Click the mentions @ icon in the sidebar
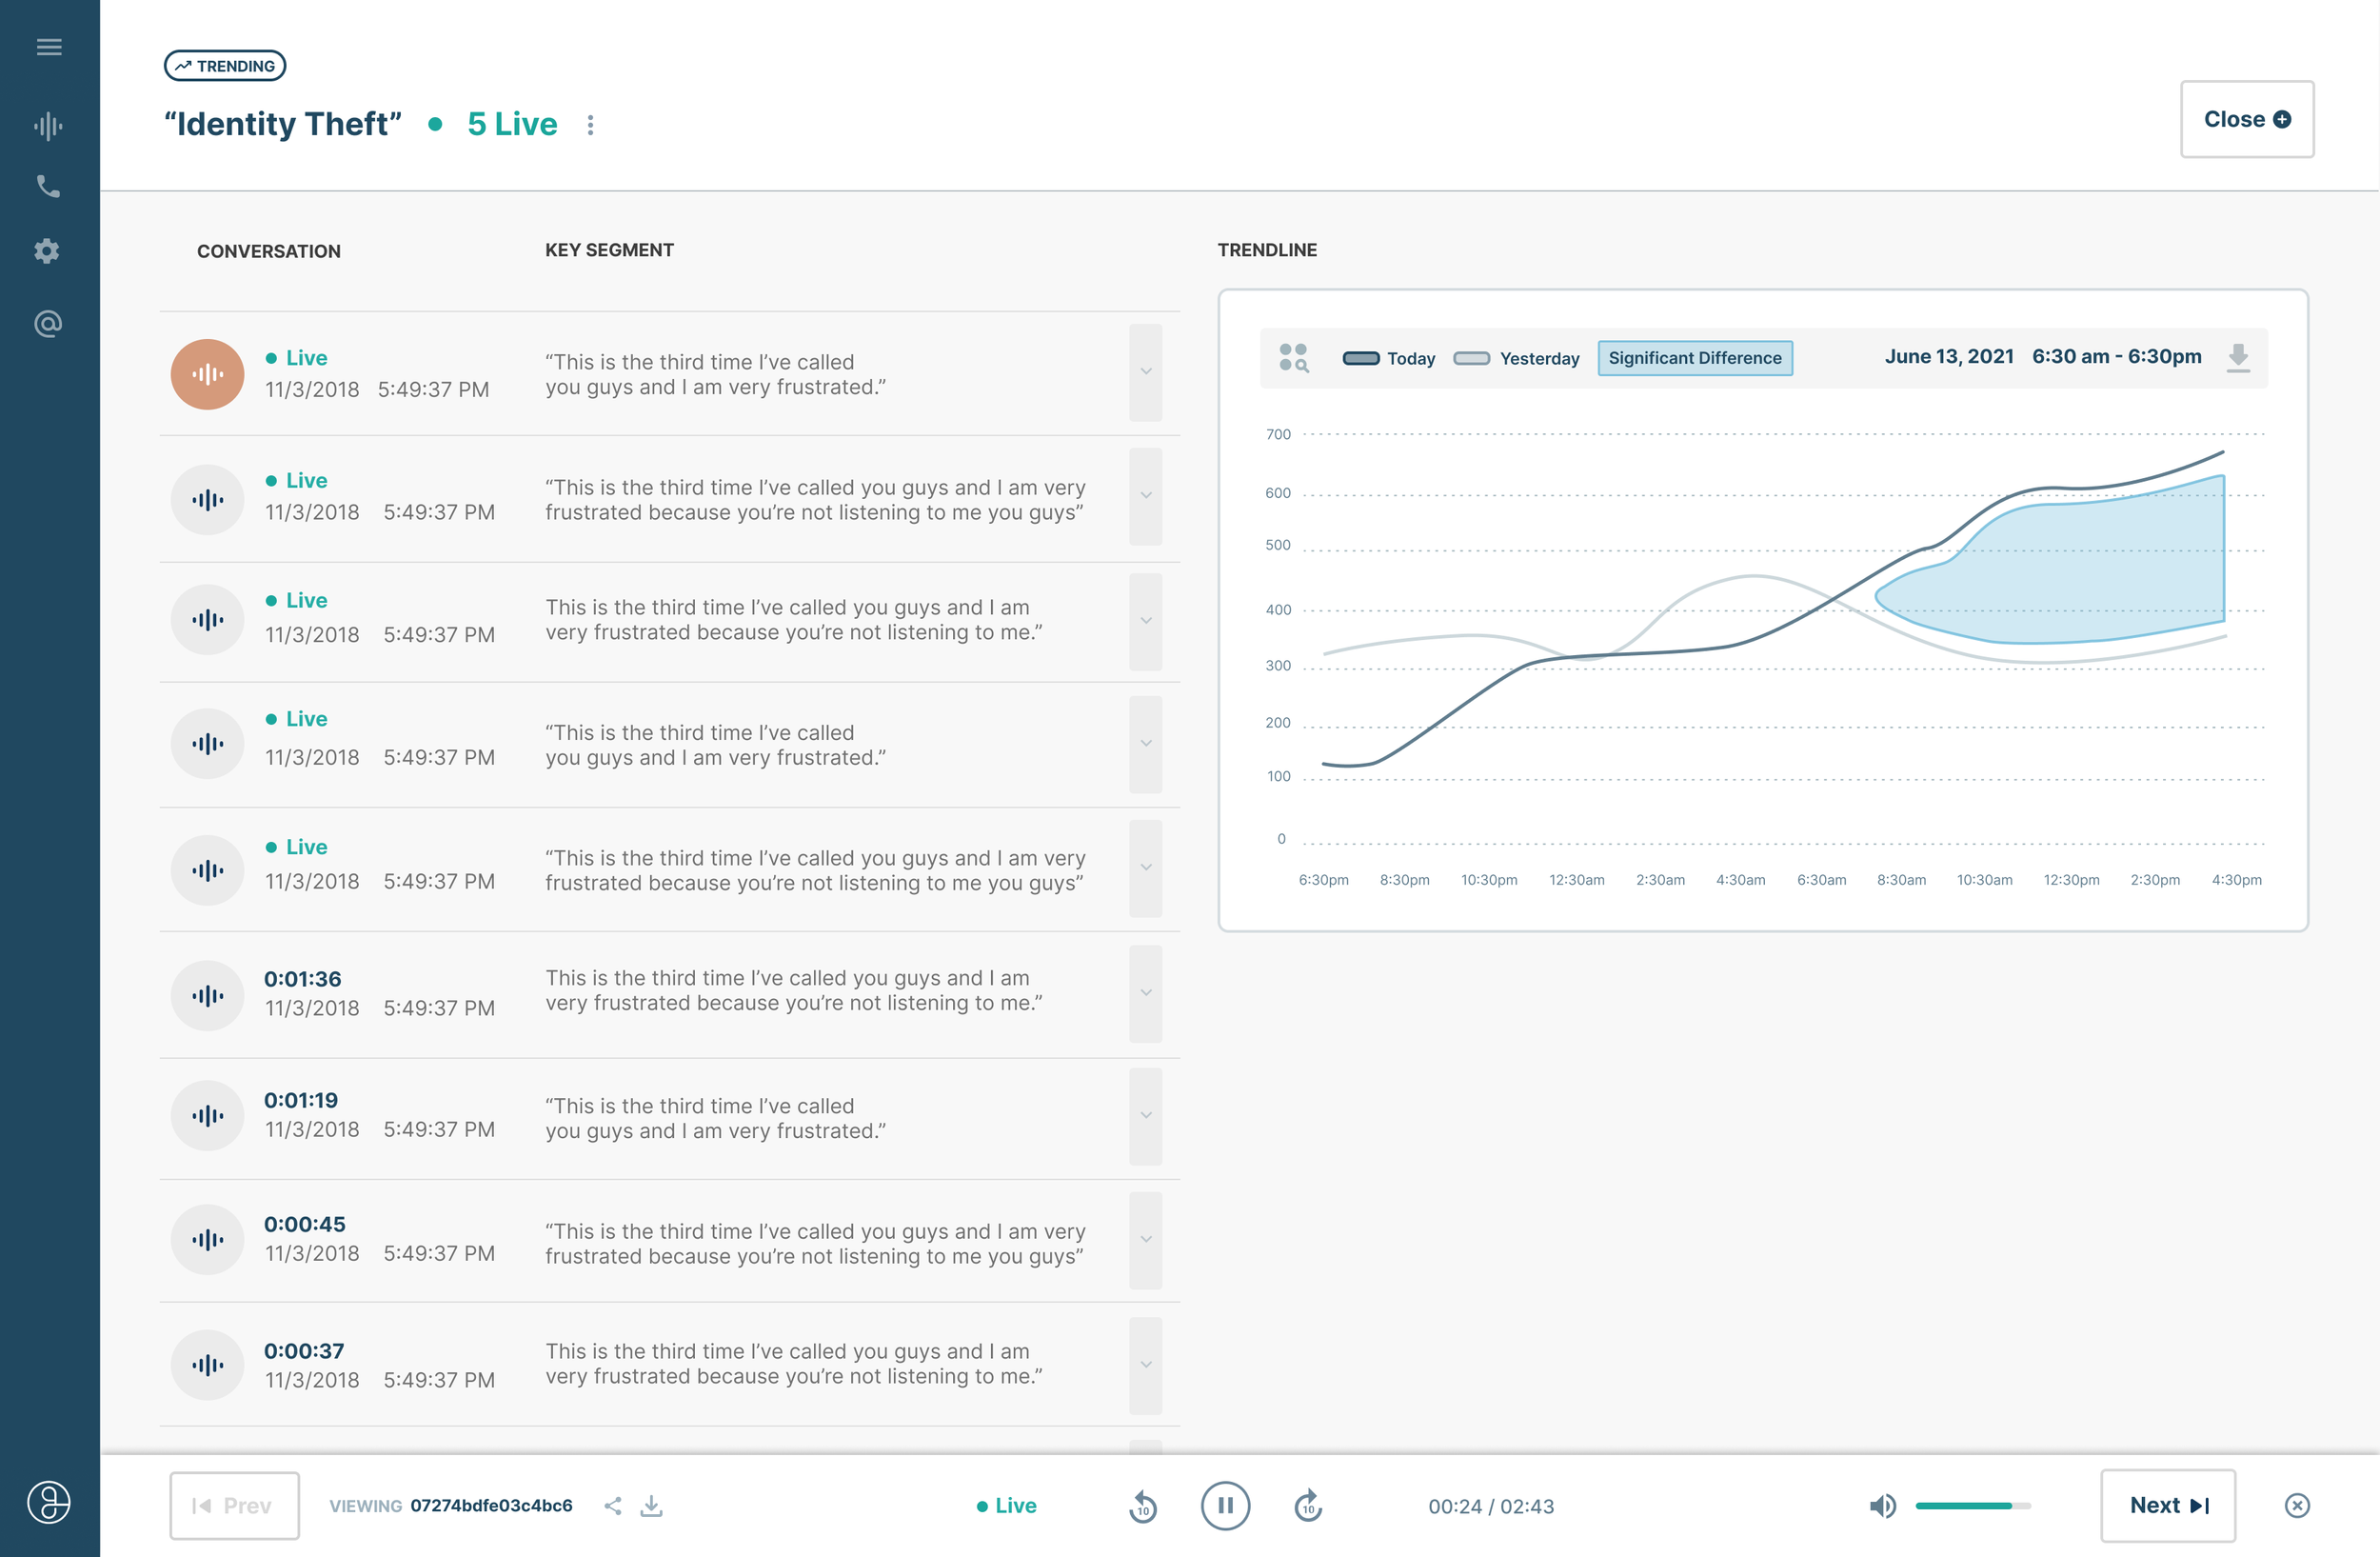Screen dimensions: 2380x1557 (x=48, y=322)
